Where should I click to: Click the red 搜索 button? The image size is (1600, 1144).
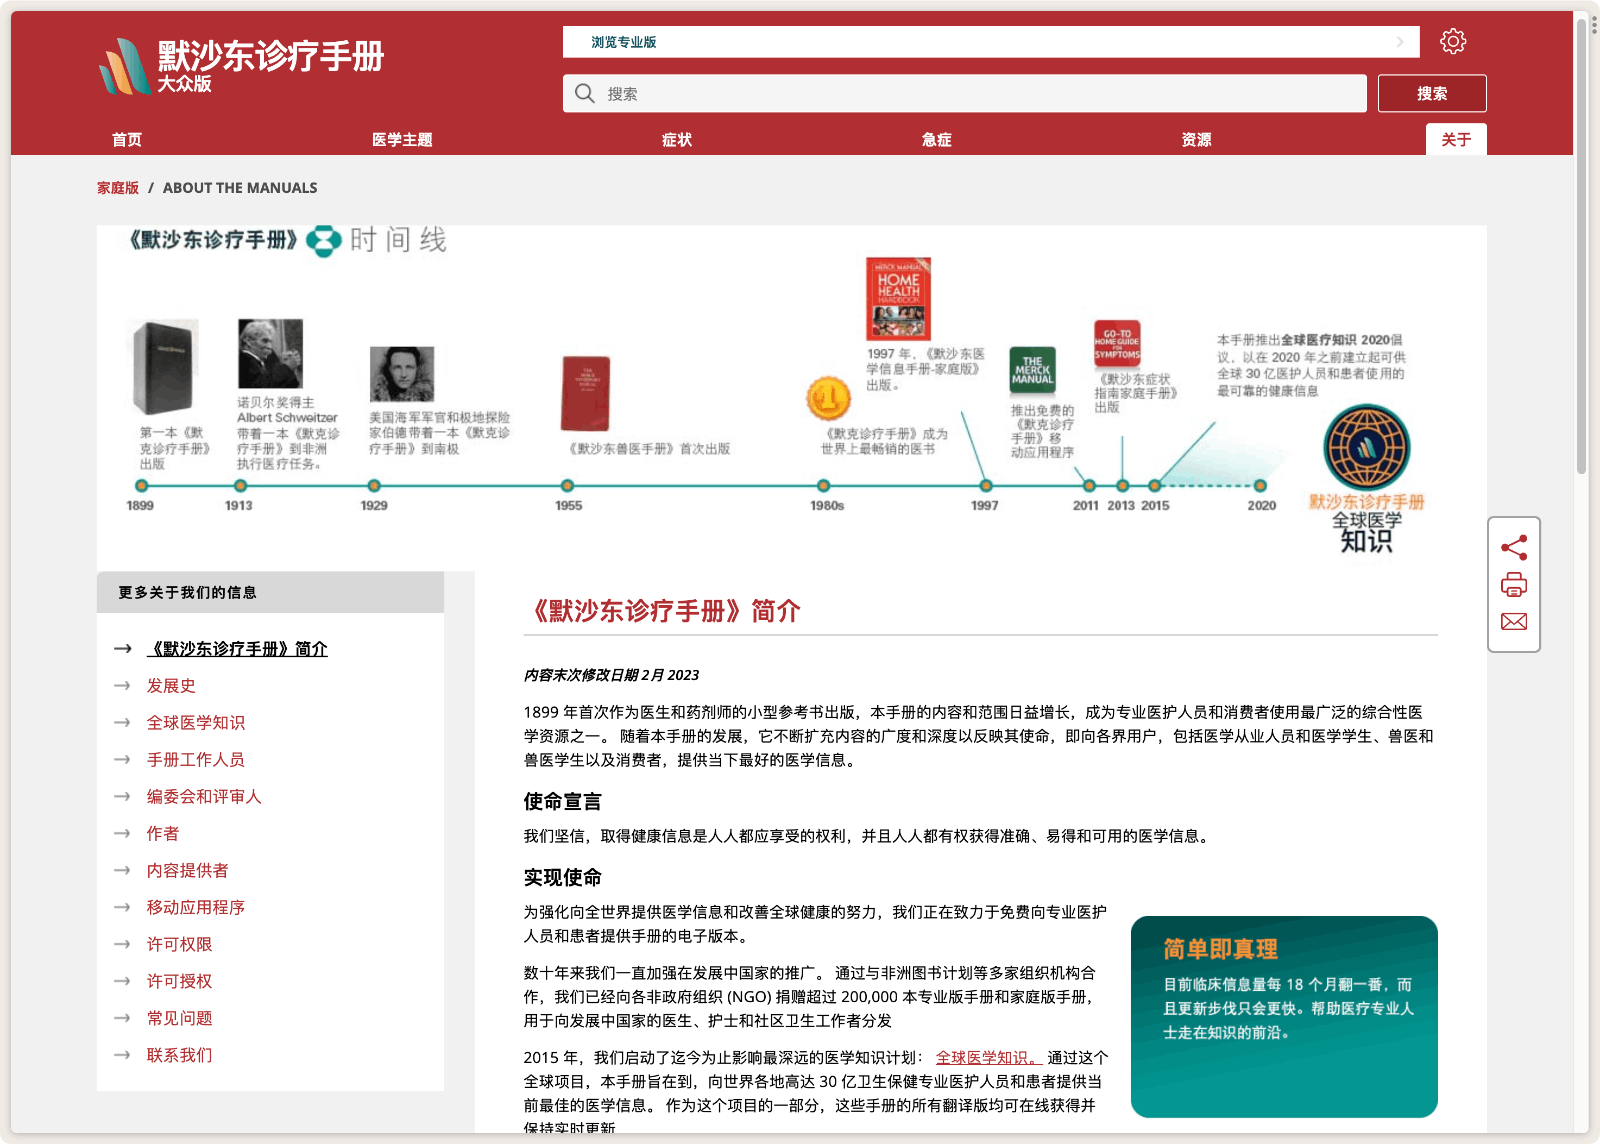[1432, 93]
